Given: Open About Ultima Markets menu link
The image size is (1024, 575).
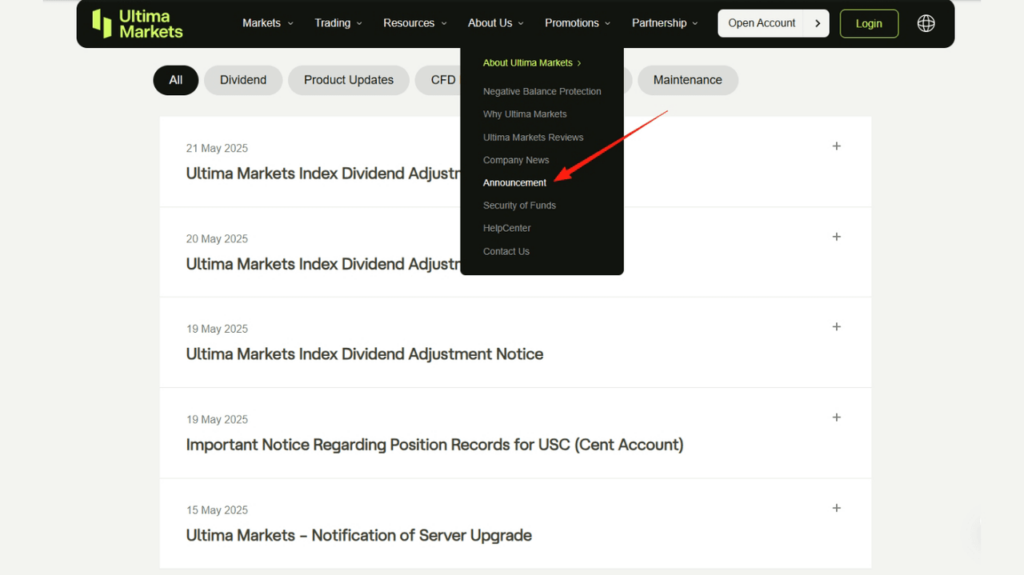Looking at the screenshot, I should [x=532, y=63].
